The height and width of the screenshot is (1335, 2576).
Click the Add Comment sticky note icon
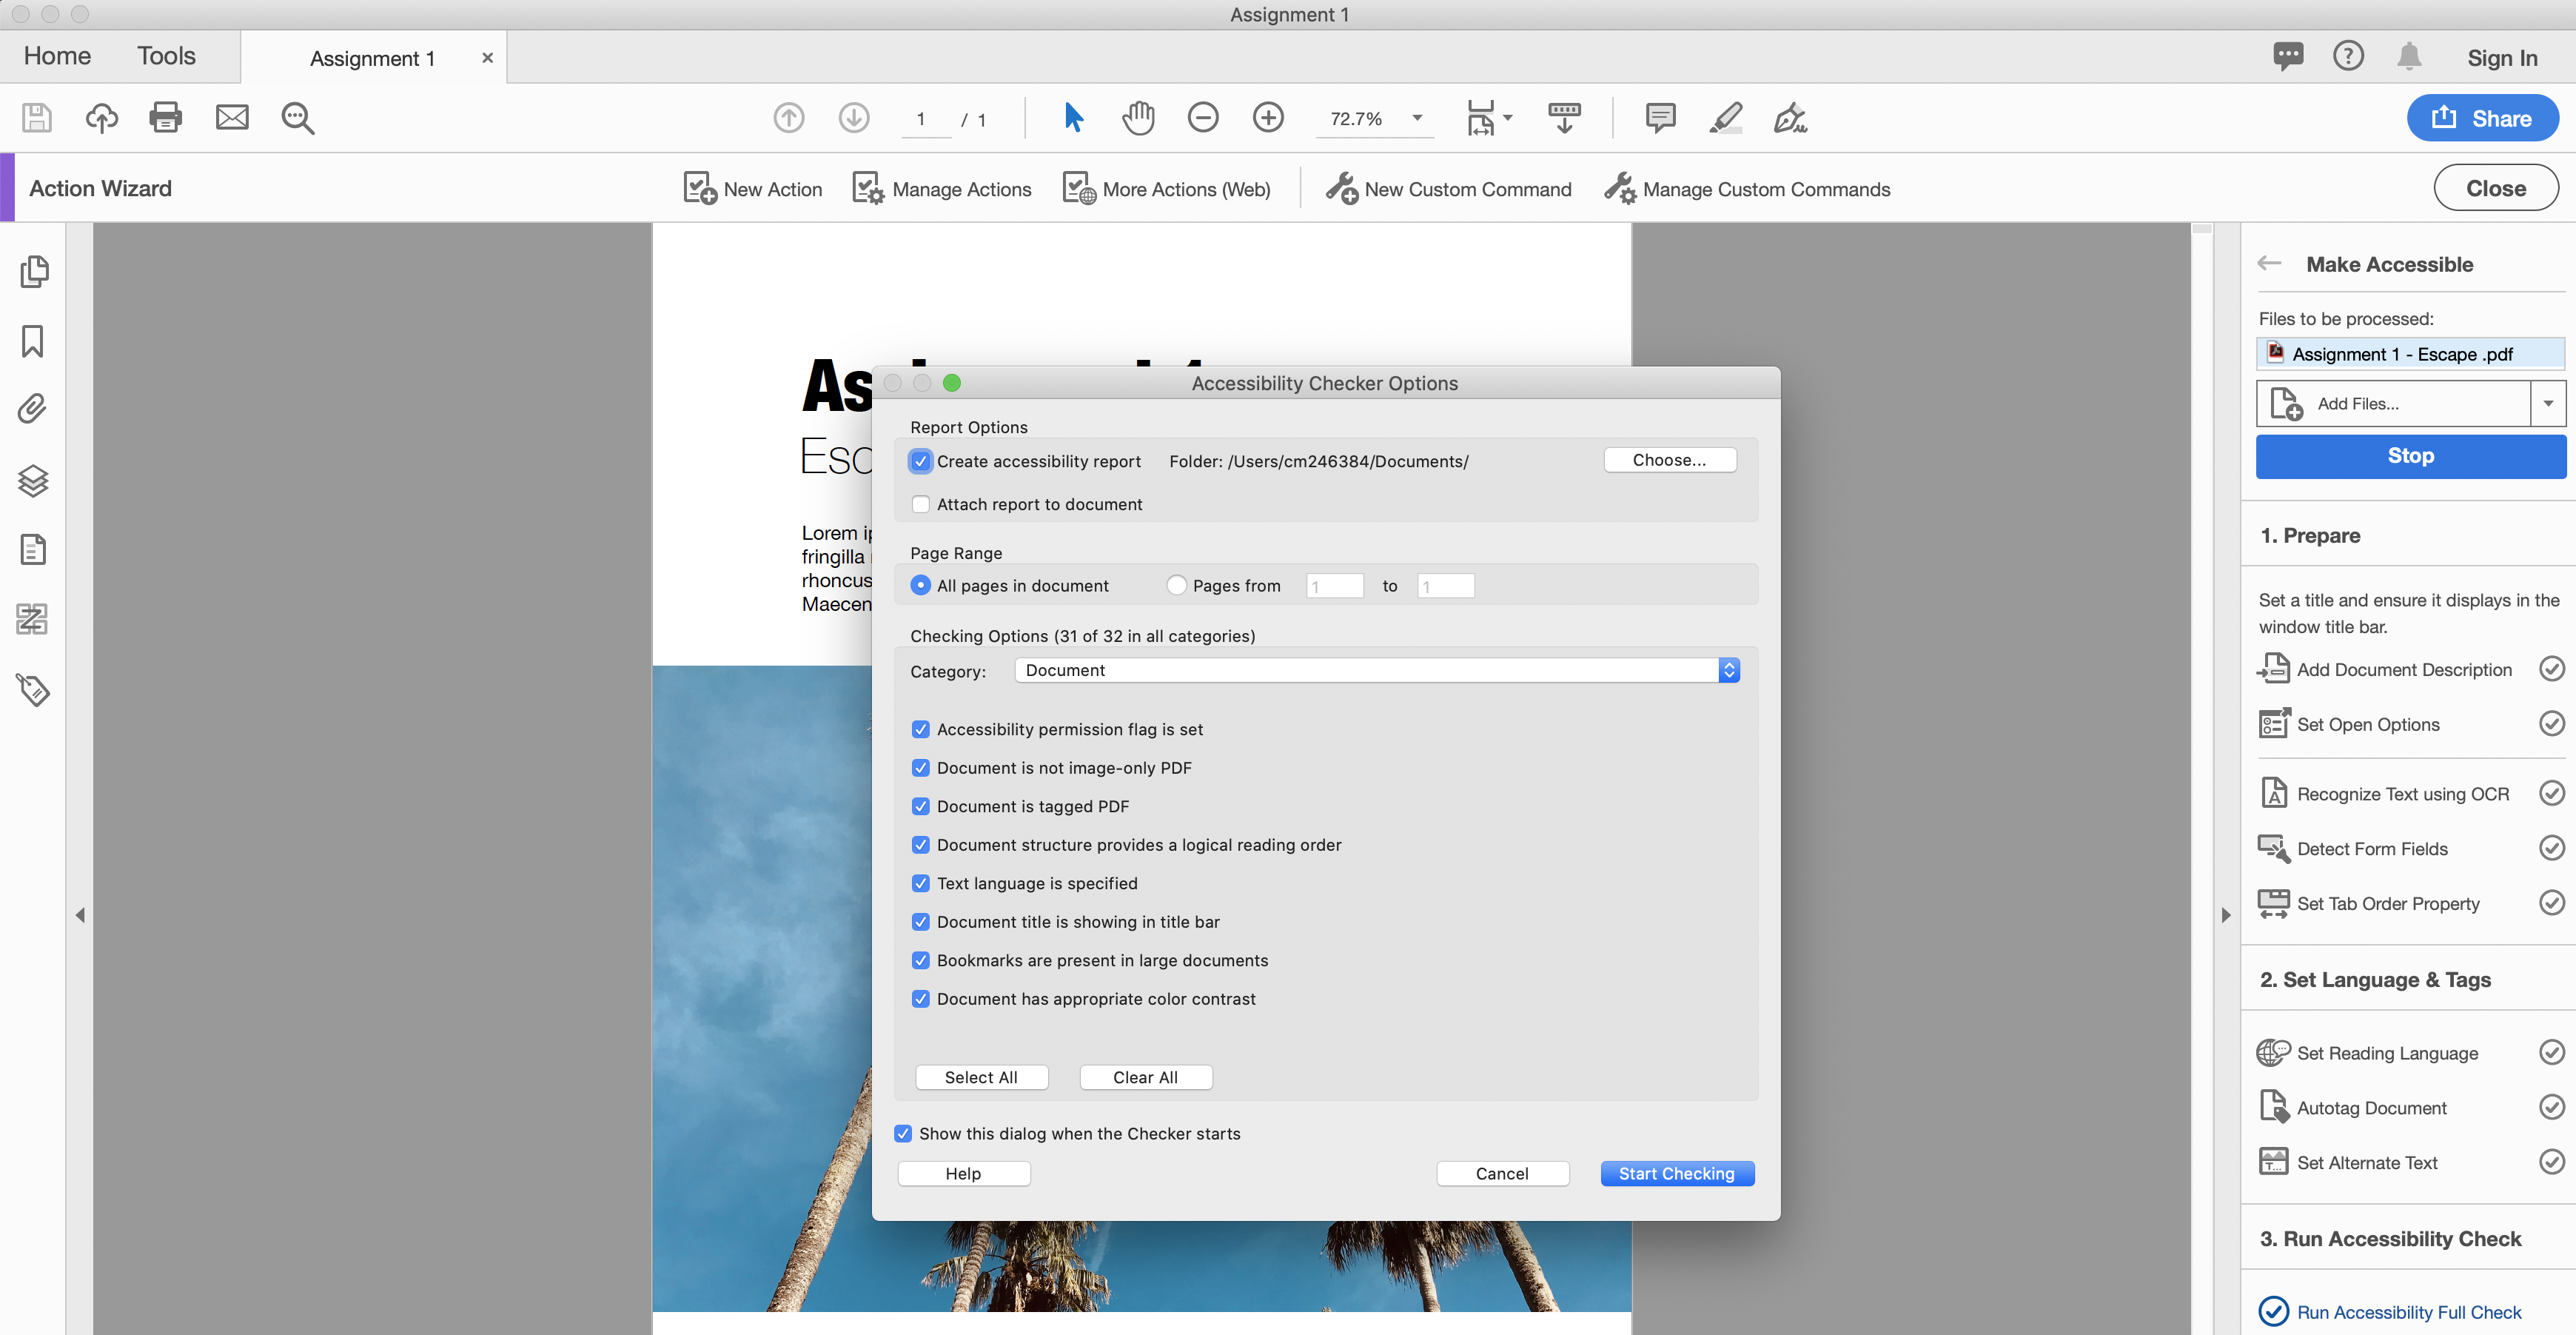point(1660,118)
